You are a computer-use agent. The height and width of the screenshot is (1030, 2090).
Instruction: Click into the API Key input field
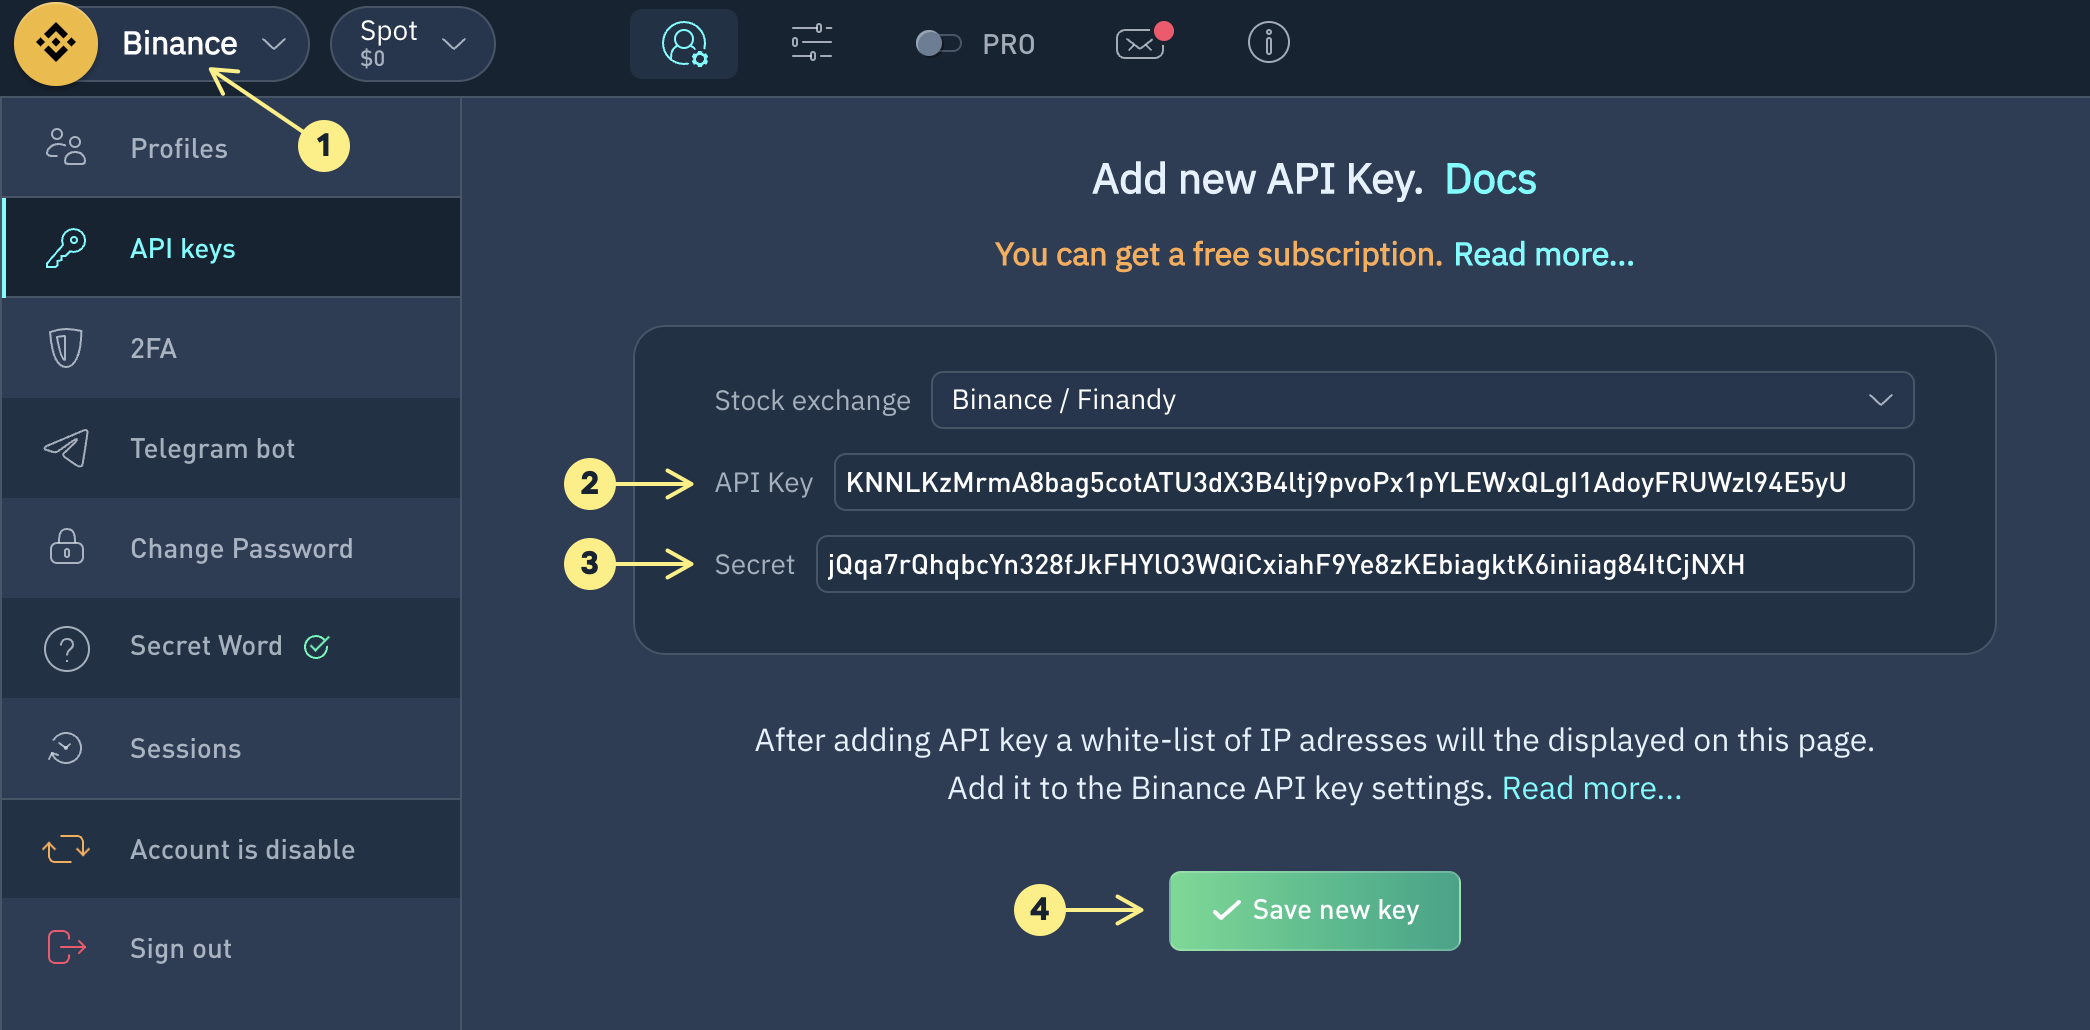click(x=1373, y=483)
